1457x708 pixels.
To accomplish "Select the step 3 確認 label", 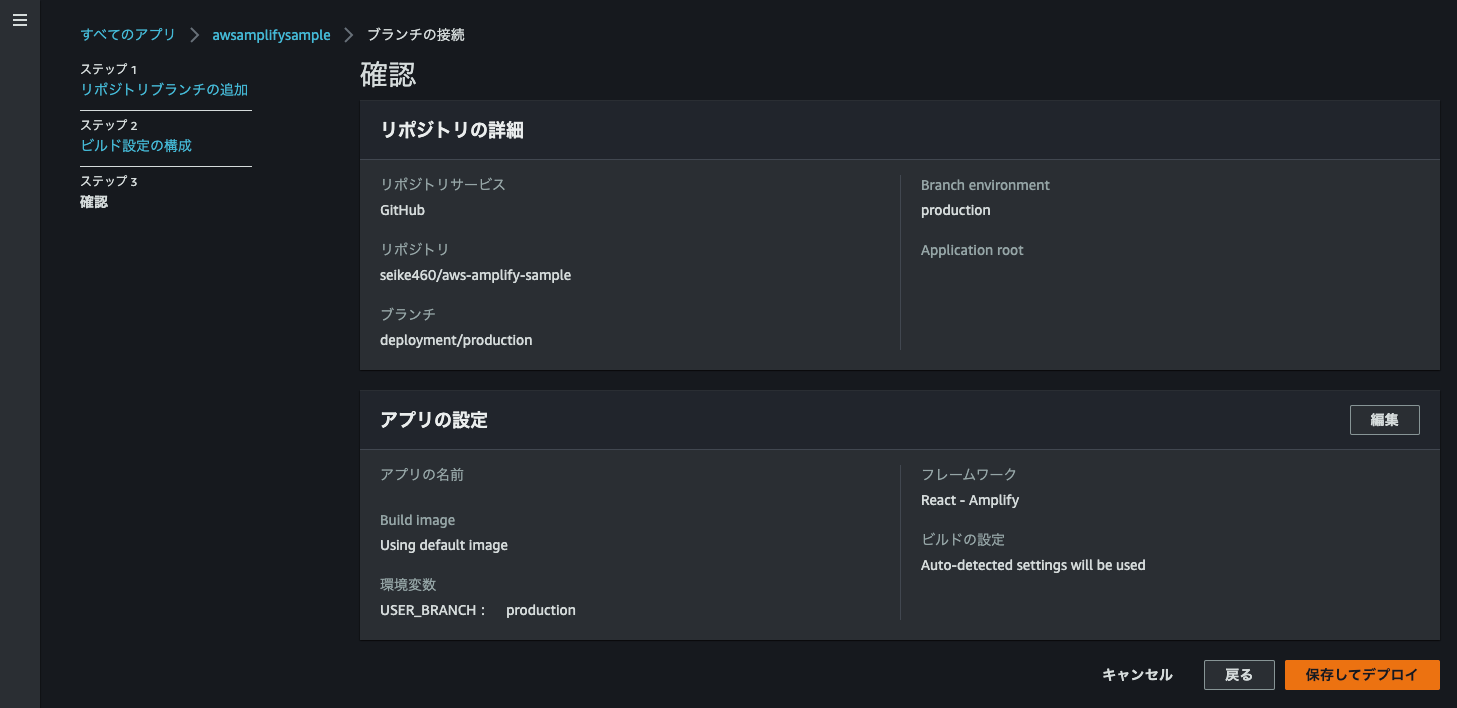I will click(x=94, y=201).
